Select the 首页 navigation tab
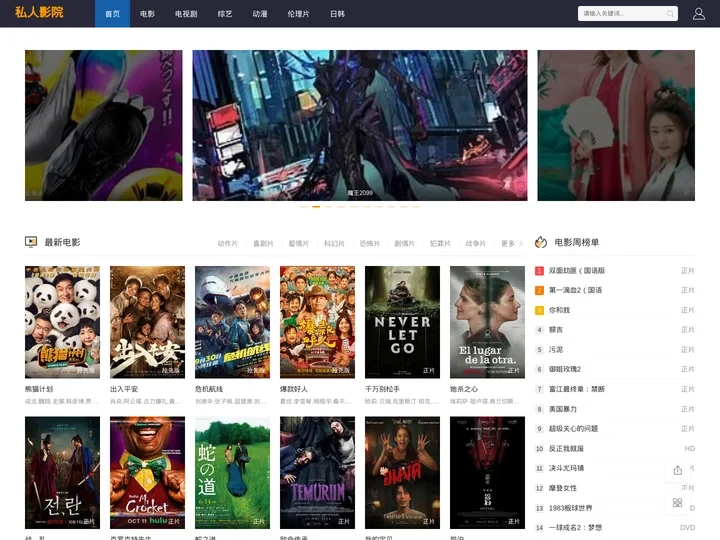Viewport: 720px width, 540px height. (x=112, y=14)
